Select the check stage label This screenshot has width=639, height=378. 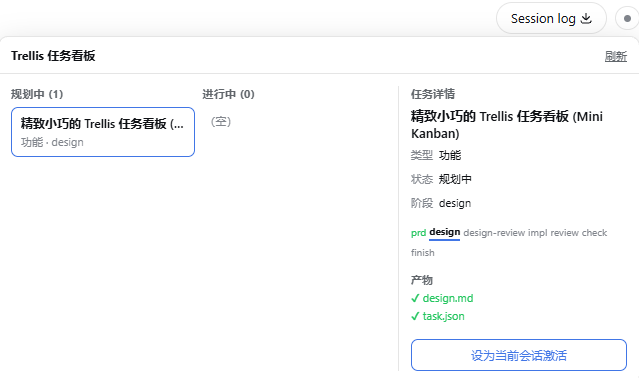pyautogui.click(x=594, y=233)
